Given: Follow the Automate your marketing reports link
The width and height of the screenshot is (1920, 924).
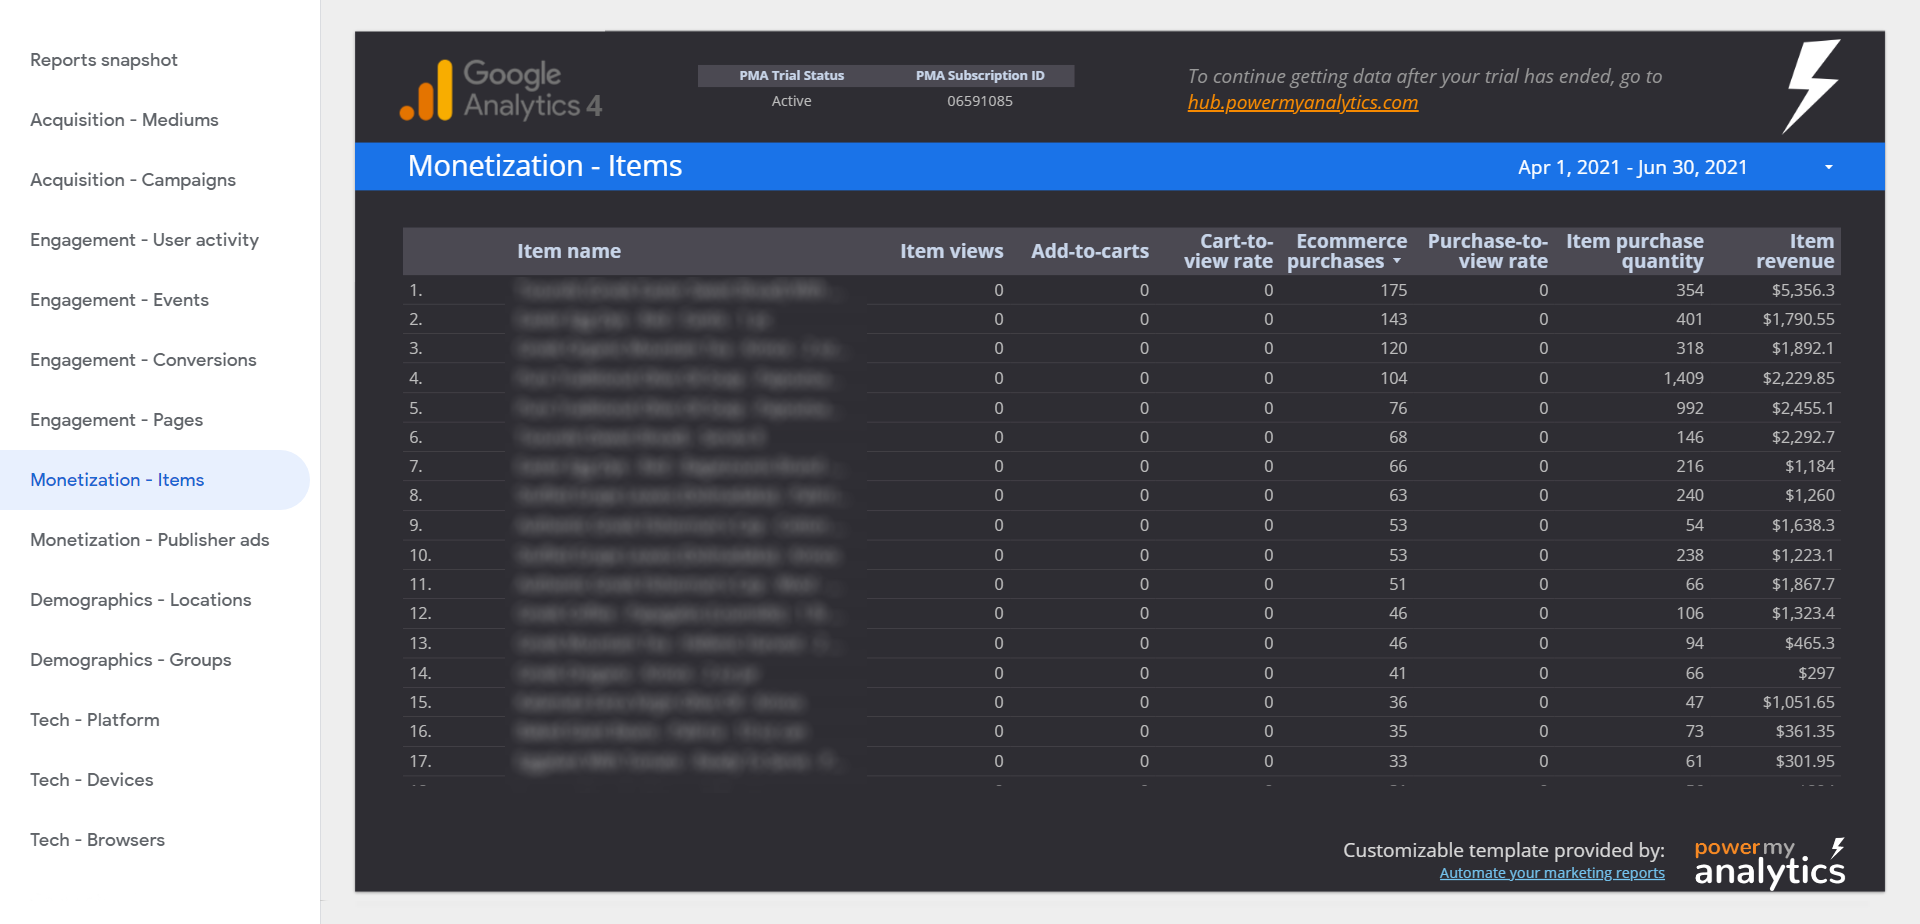Looking at the screenshot, I should pos(1552,873).
